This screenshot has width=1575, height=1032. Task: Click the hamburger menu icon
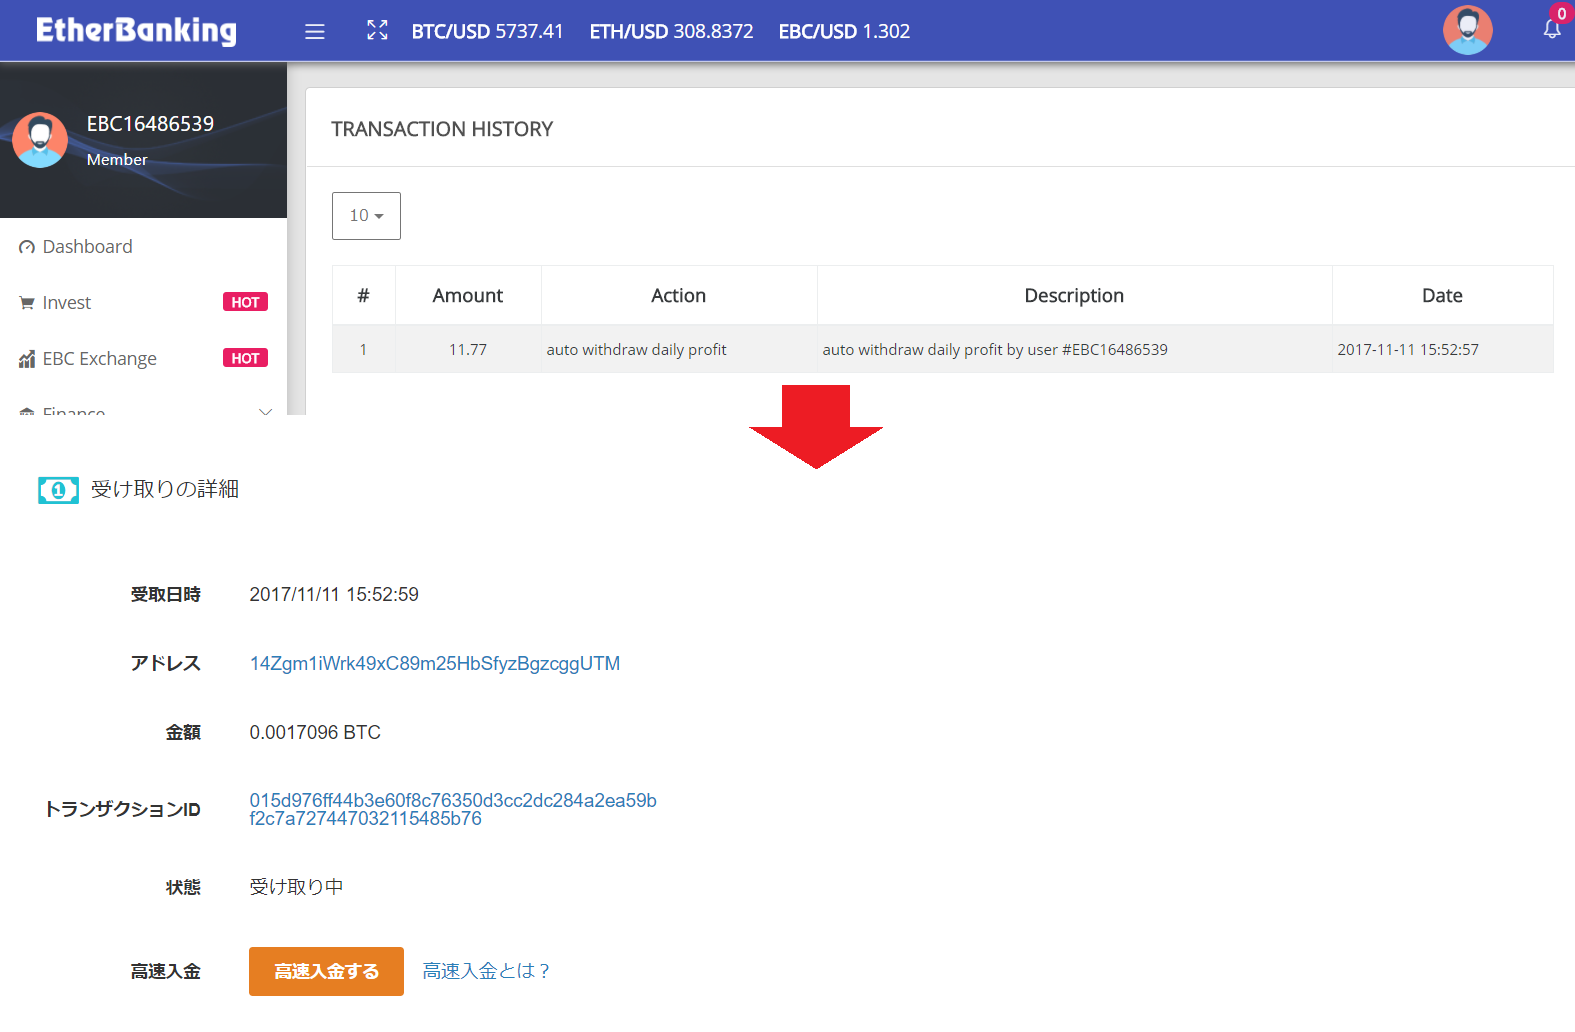pos(315,32)
